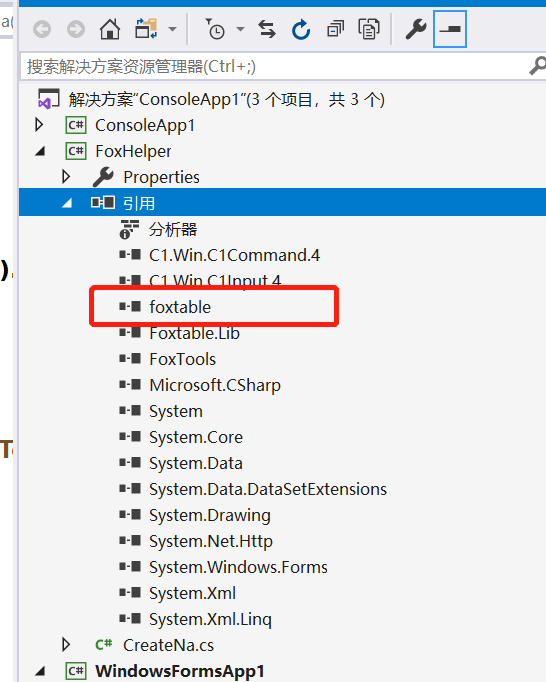Select the CreateNa.cs file
Viewport: 546px width, 682px height.
pyautogui.click(x=168, y=645)
